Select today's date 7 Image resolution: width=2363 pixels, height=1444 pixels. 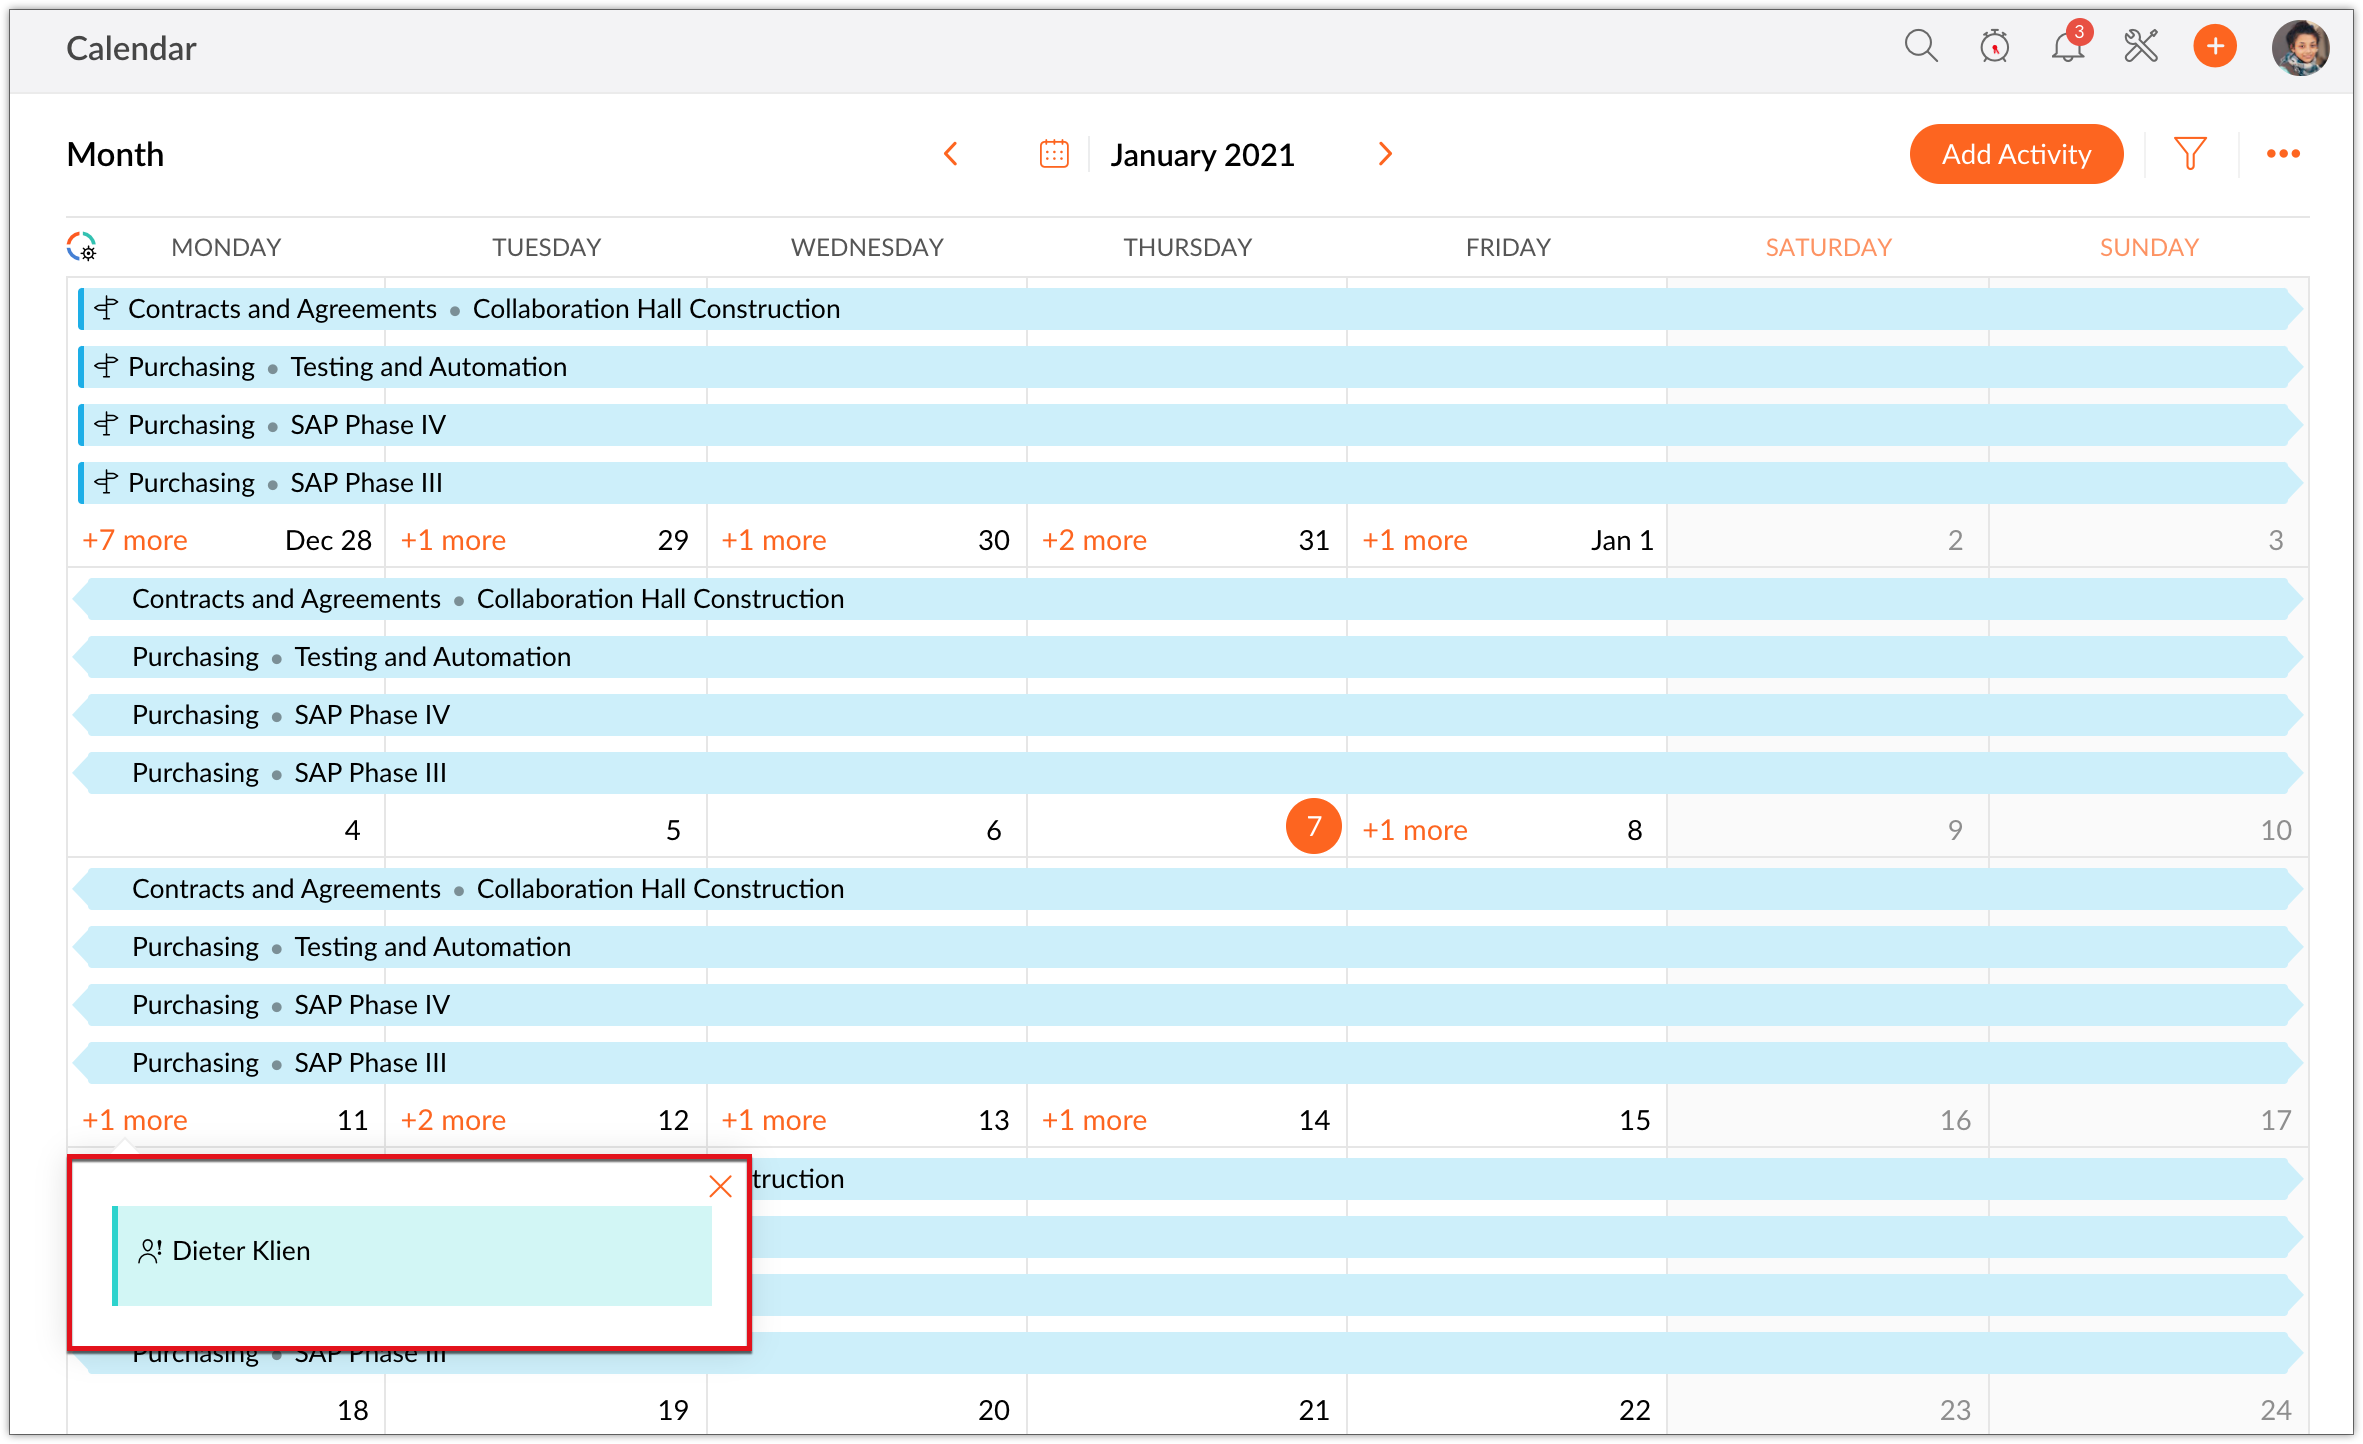(1313, 827)
